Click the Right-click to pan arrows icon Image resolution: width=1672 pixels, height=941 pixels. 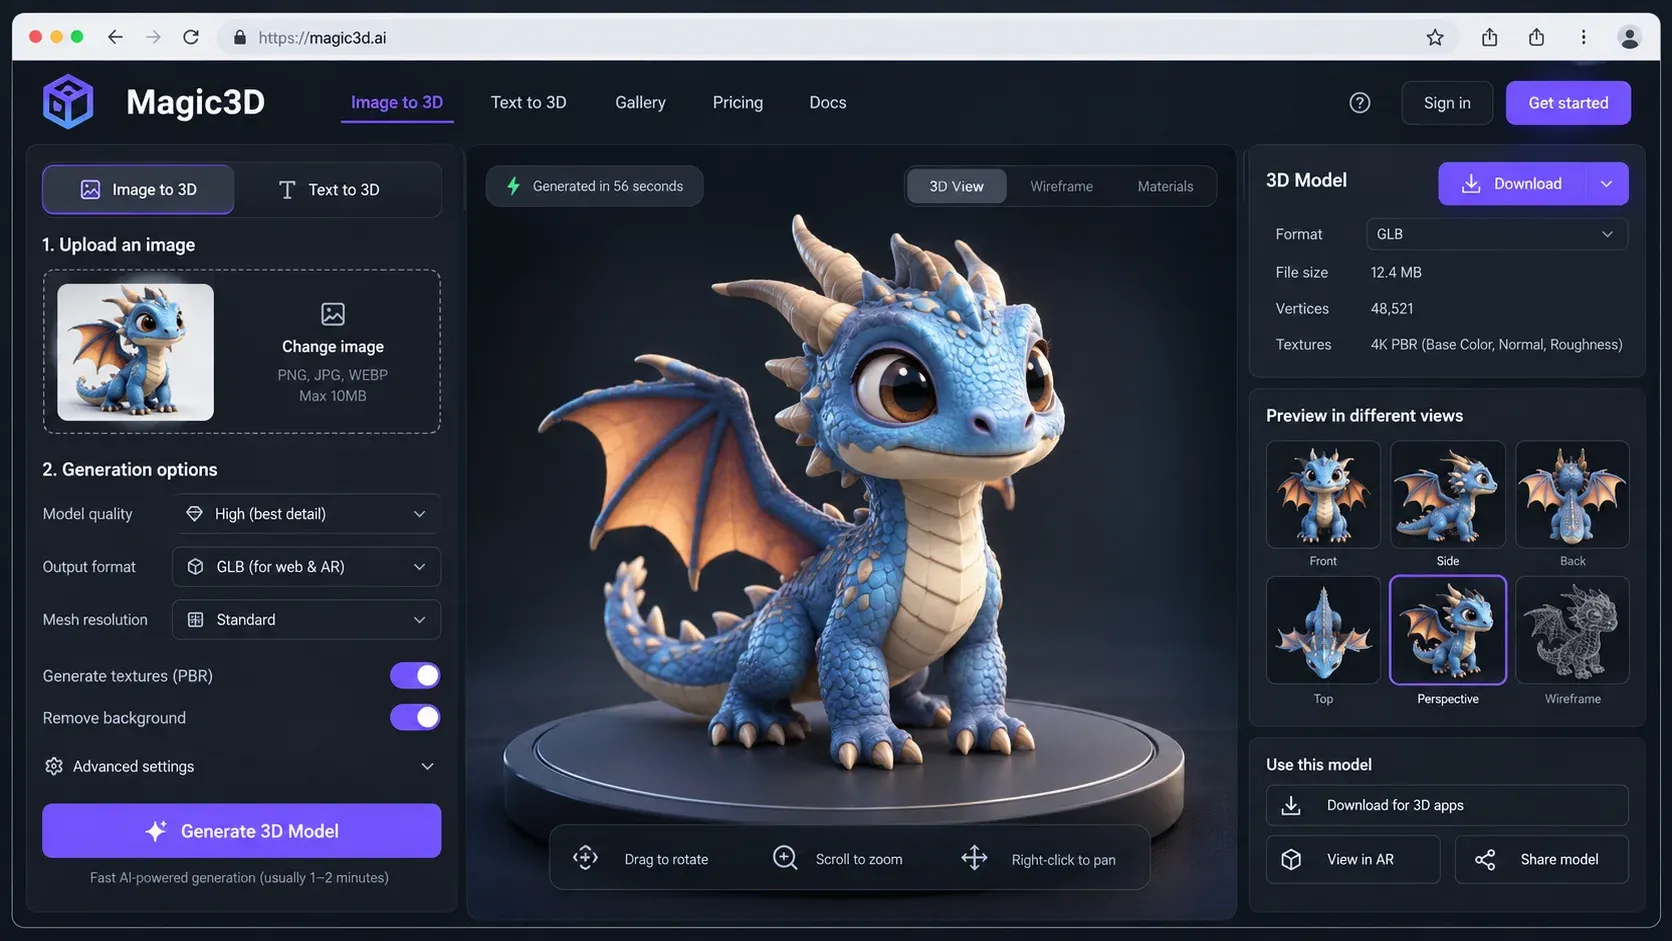(x=974, y=857)
